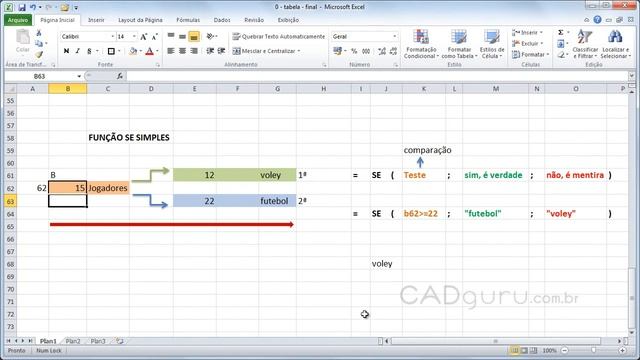Click the Increase Font Size icon
The width and height of the screenshot is (640, 360).
coord(144,37)
